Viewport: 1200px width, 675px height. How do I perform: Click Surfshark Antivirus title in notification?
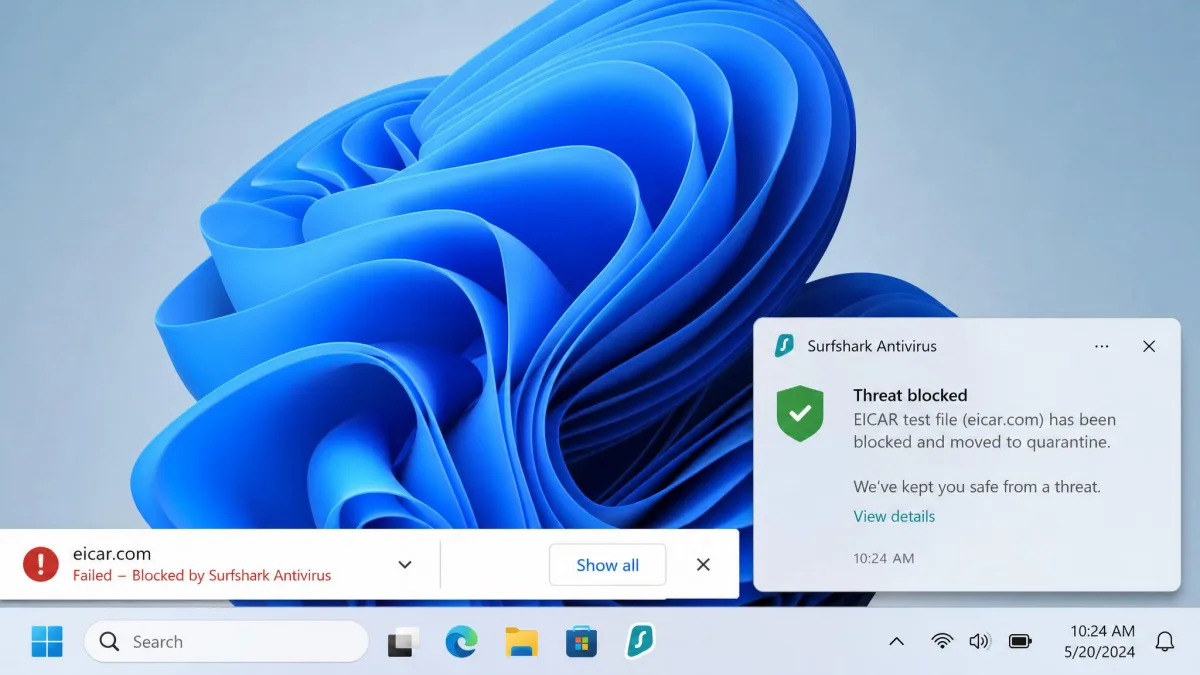[872, 346]
